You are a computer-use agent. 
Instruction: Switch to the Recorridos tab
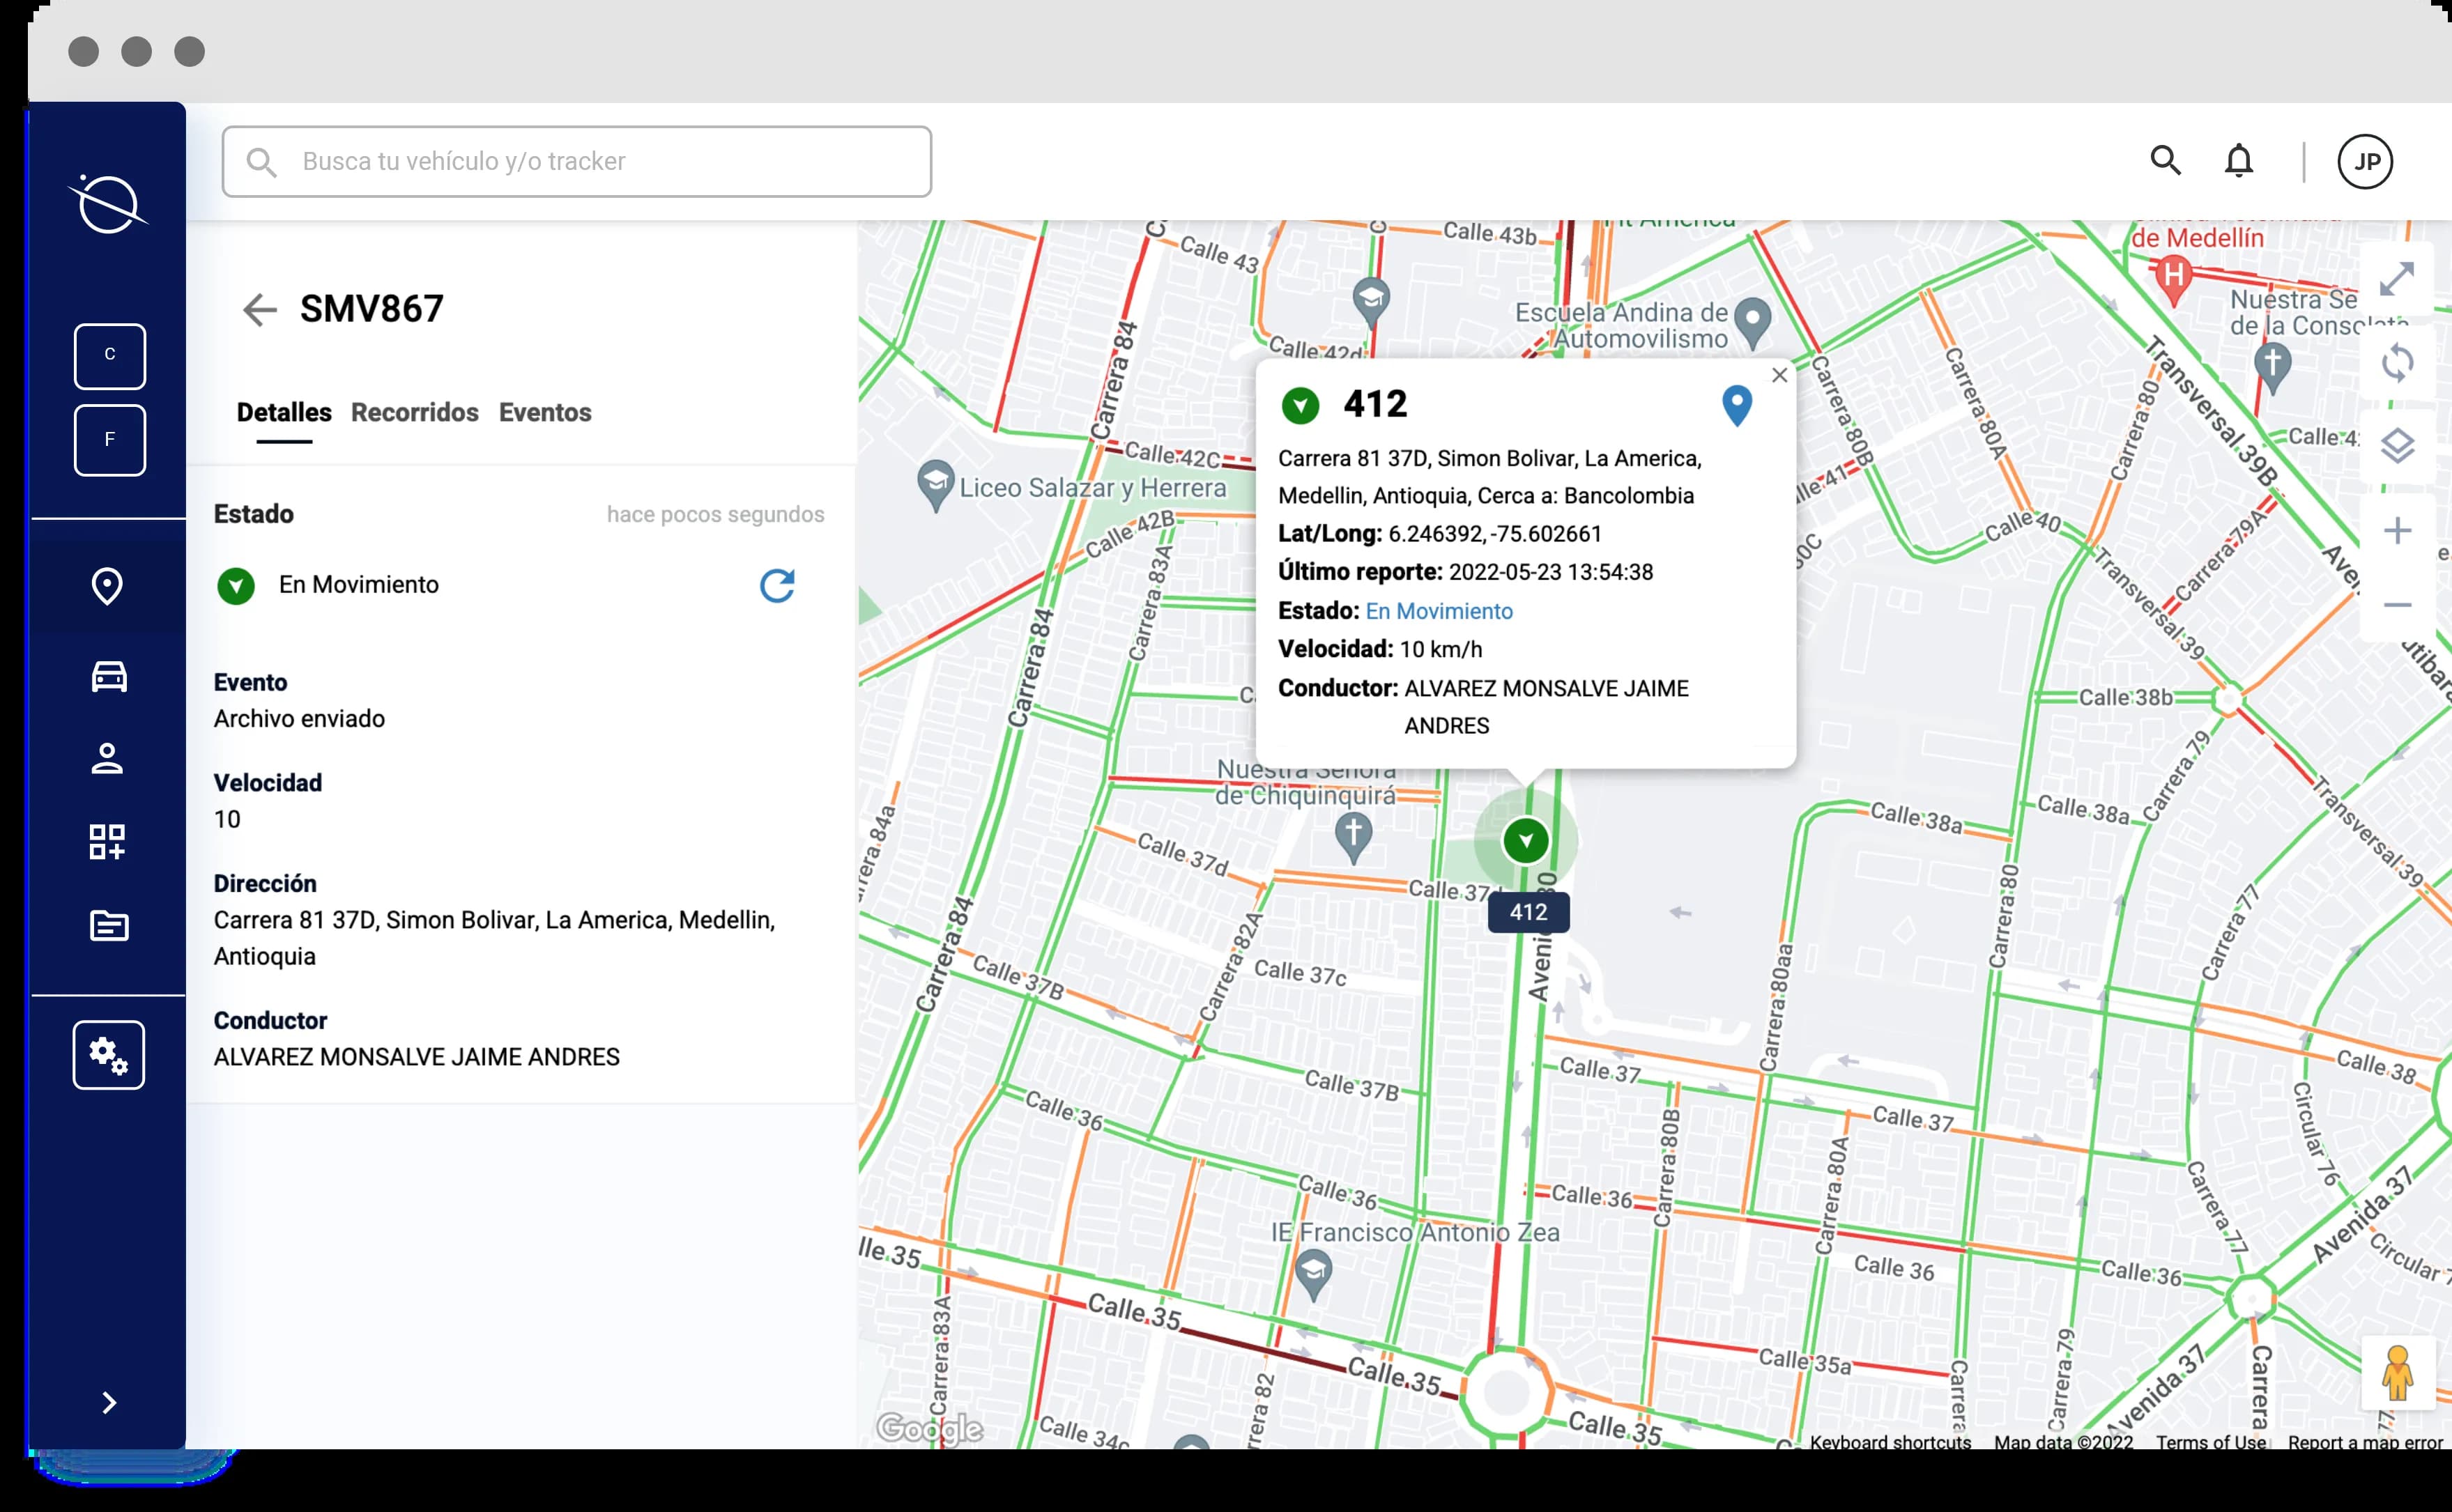[415, 412]
